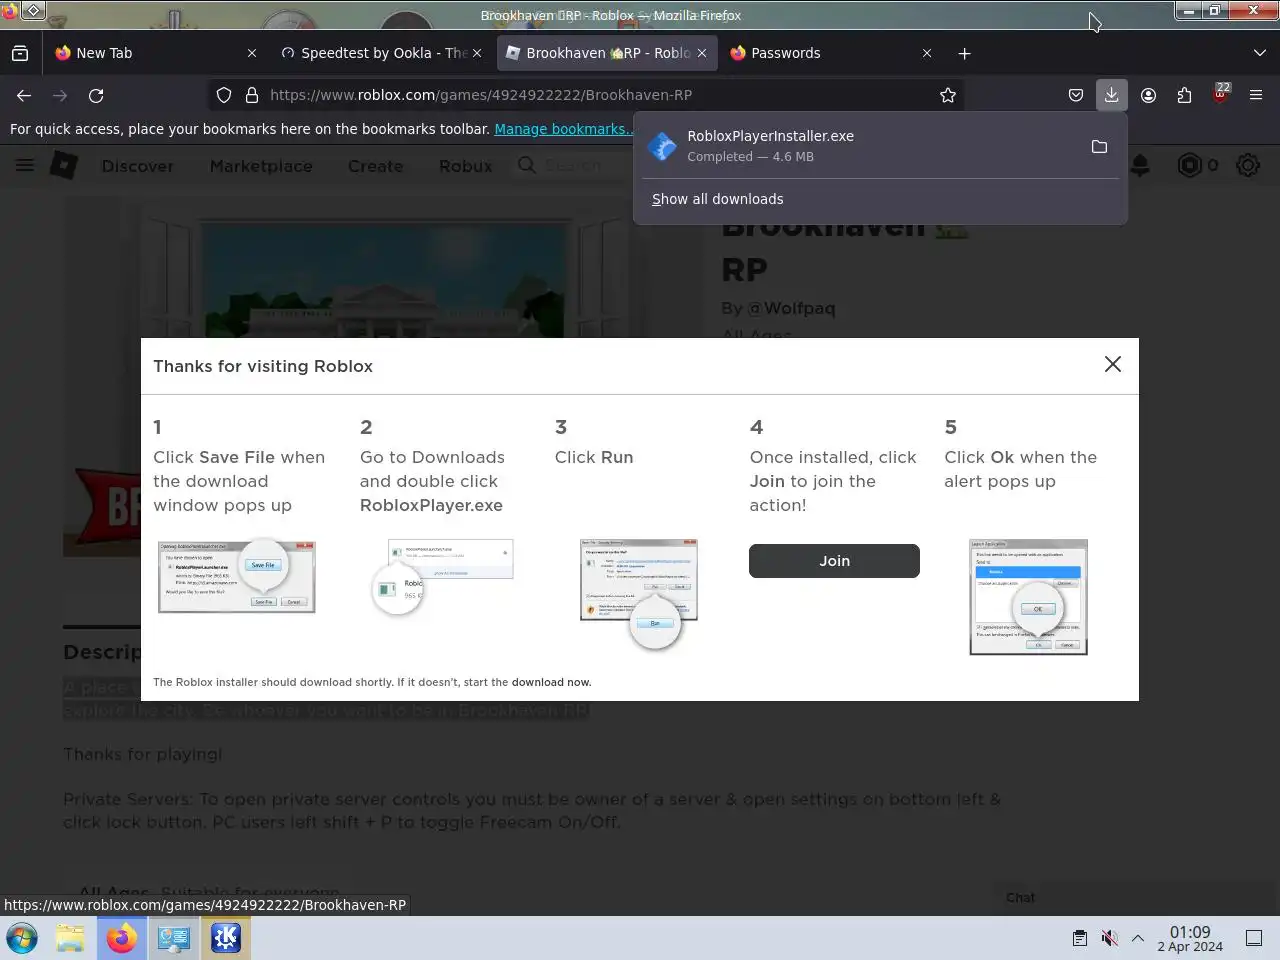
Task: Open the @Wolfpaq creator link
Action: point(791,308)
